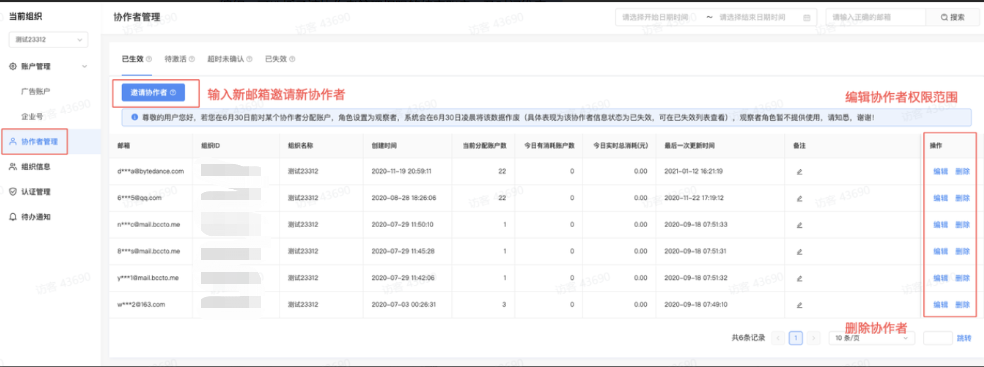984x367 pixels.
Task: Click 删除 for w***2@163.com
Action: click(962, 305)
